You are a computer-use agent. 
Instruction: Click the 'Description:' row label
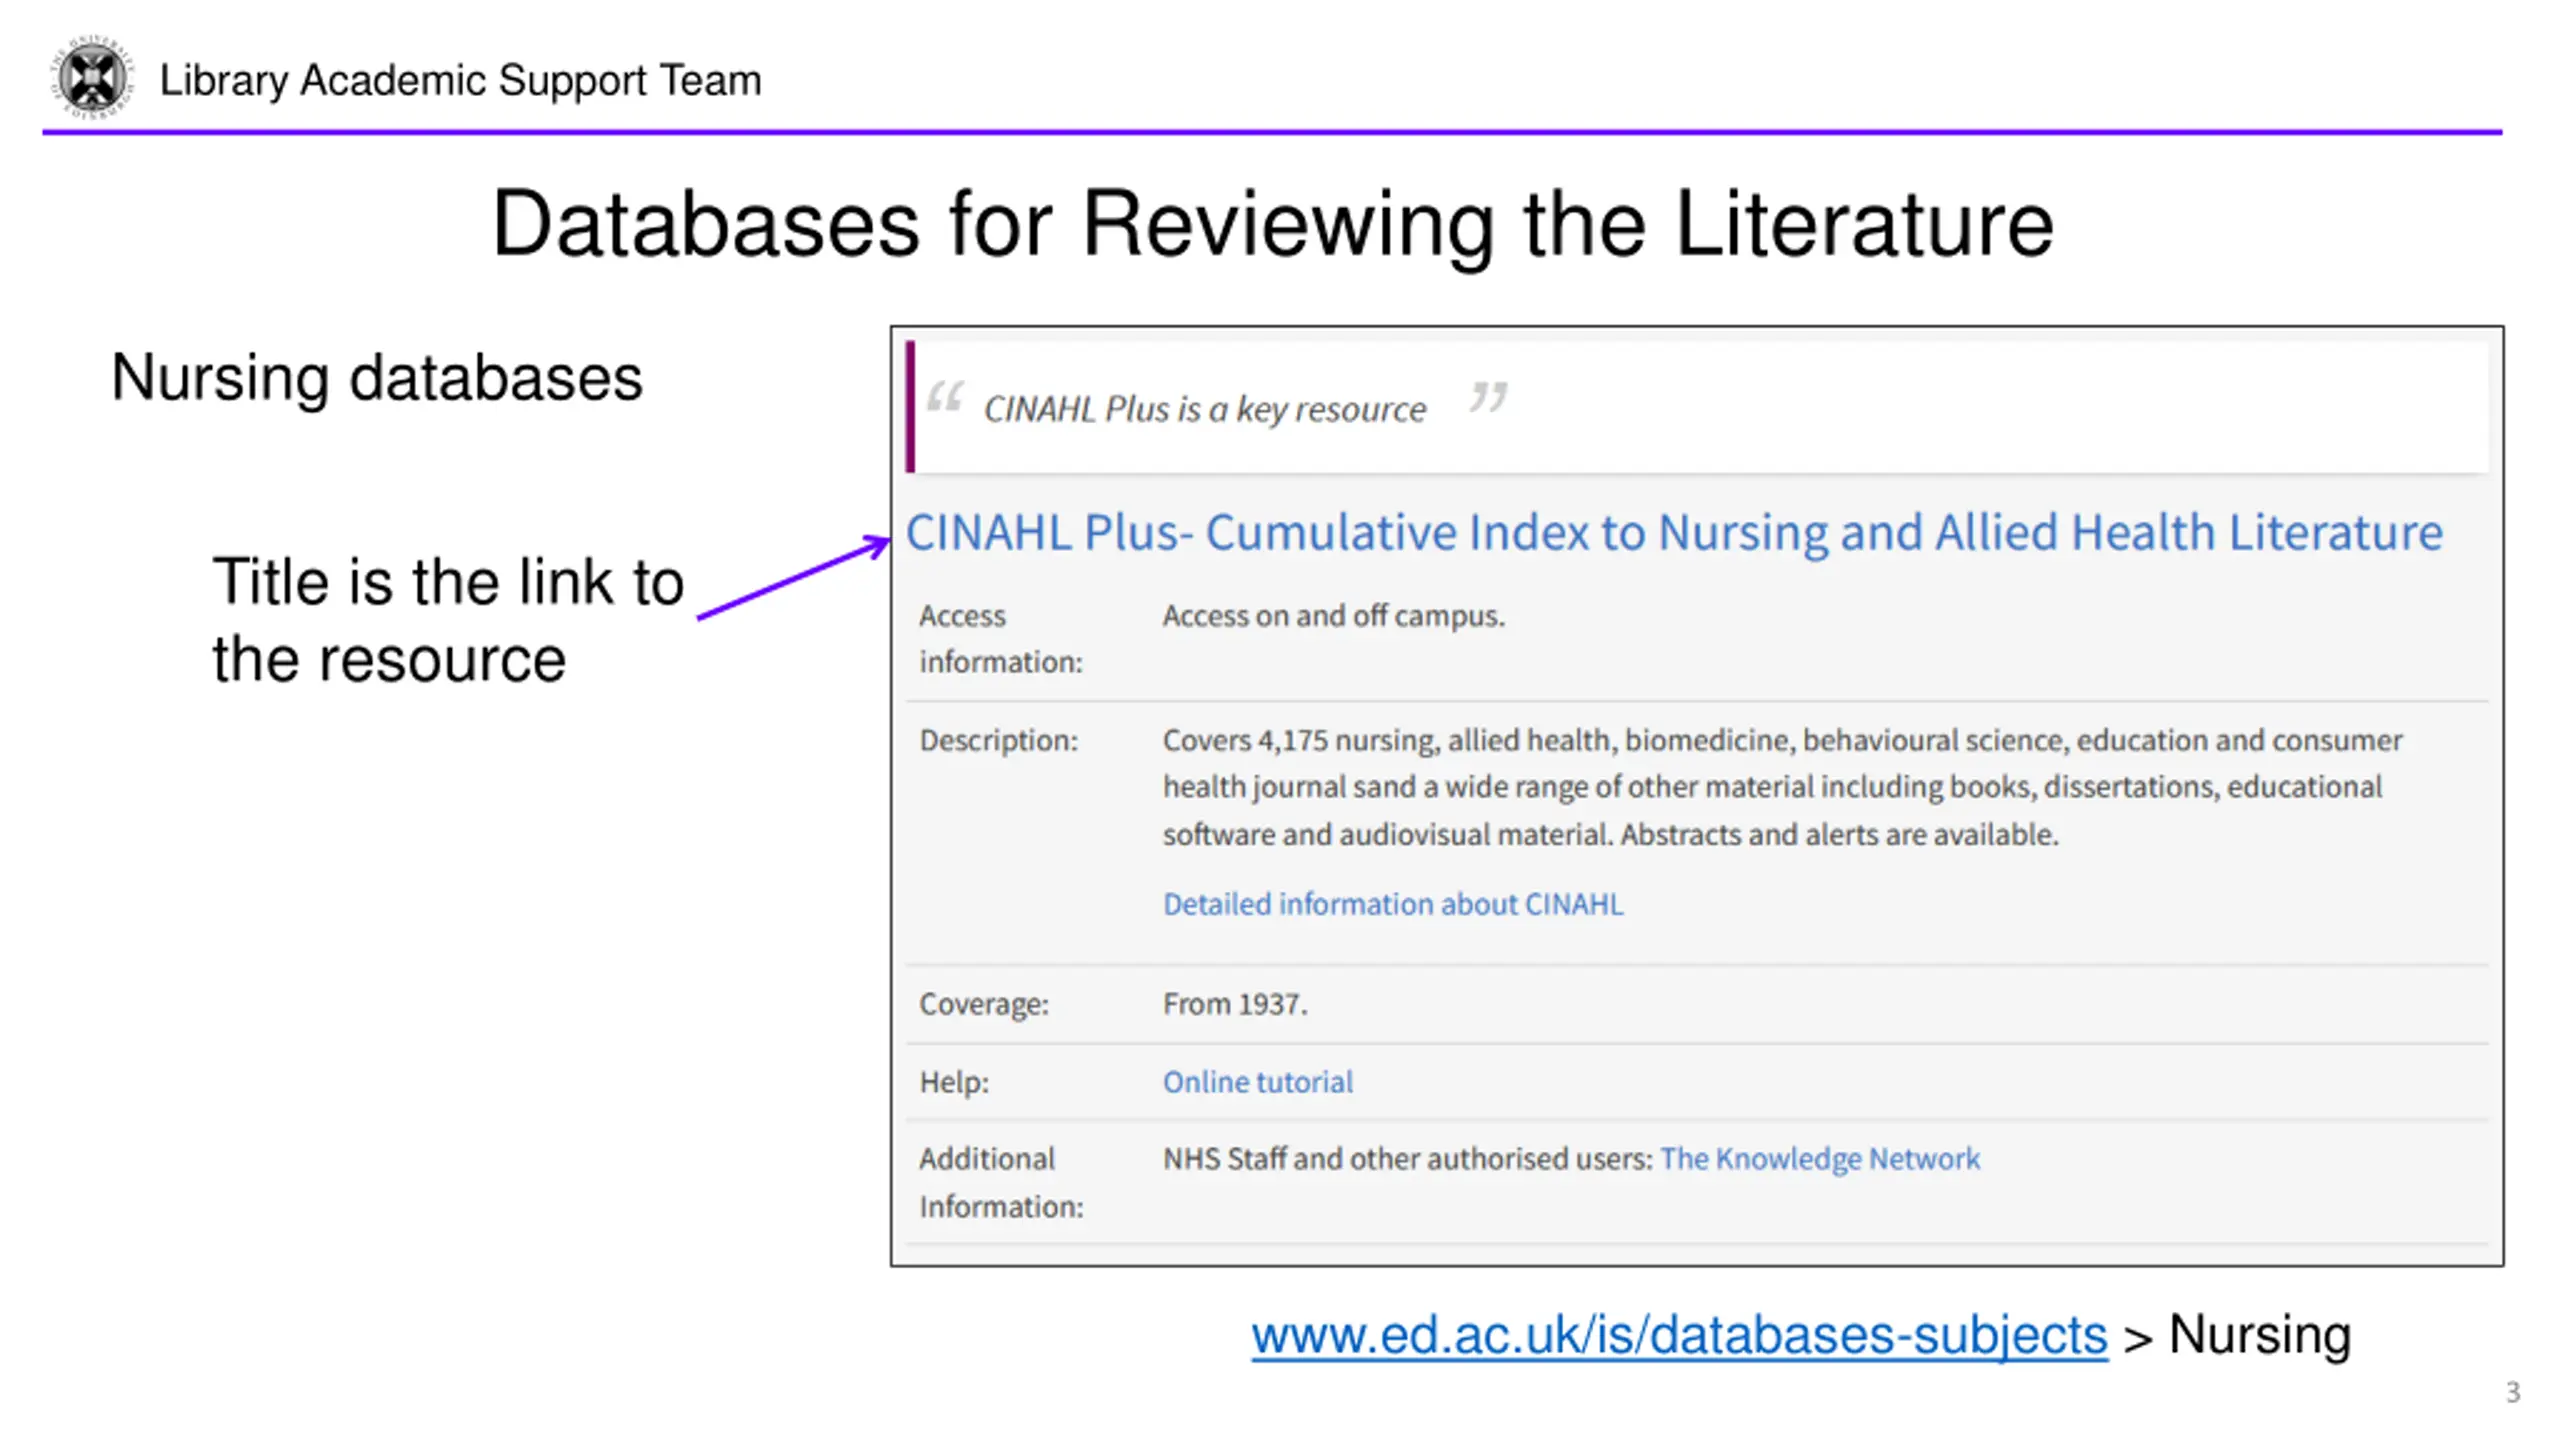(x=998, y=741)
